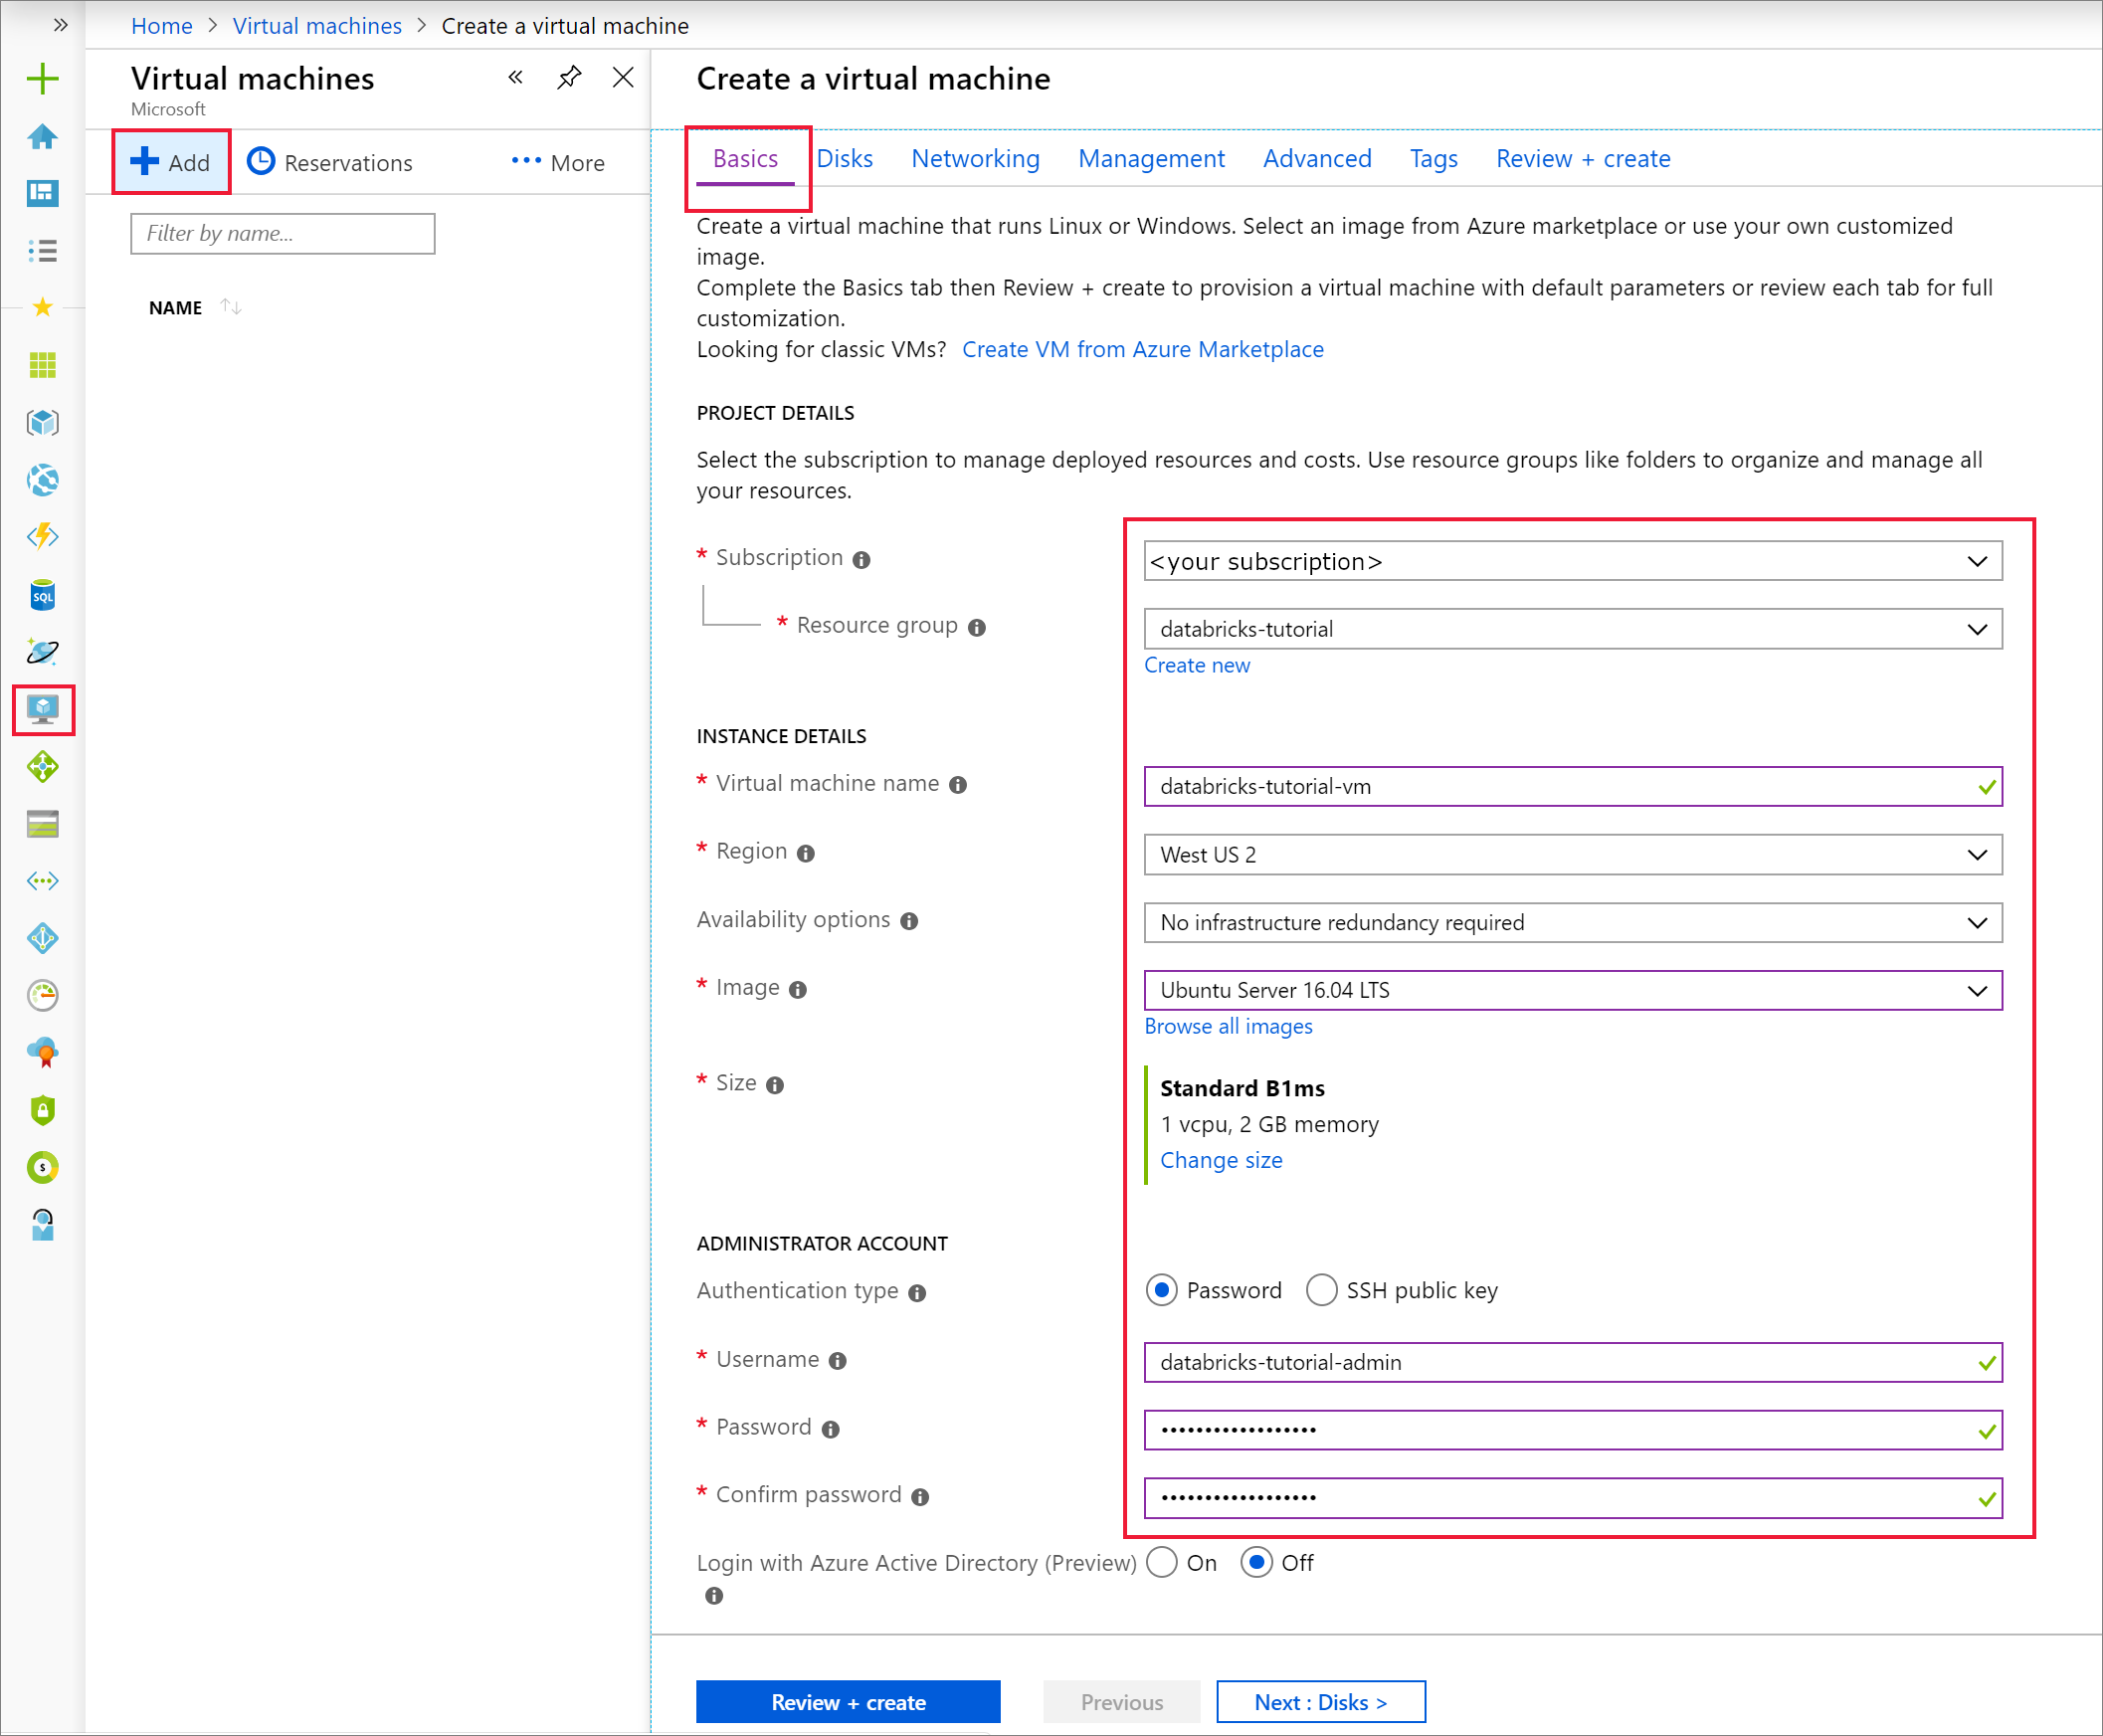Click the Virtual machines monitor sidebar icon
Image resolution: width=2103 pixels, height=1736 pixels.
pyautogui.click(x=43, y=710)
